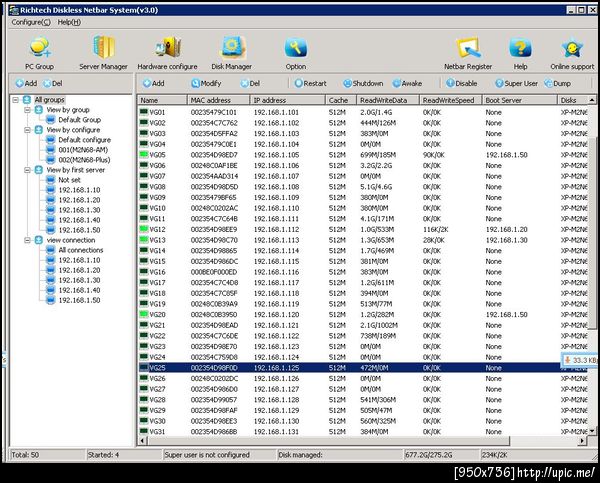Sort by ReadWriteSpeed column header
This screenshot has width=600, height=483.
[x=451, y=100]
